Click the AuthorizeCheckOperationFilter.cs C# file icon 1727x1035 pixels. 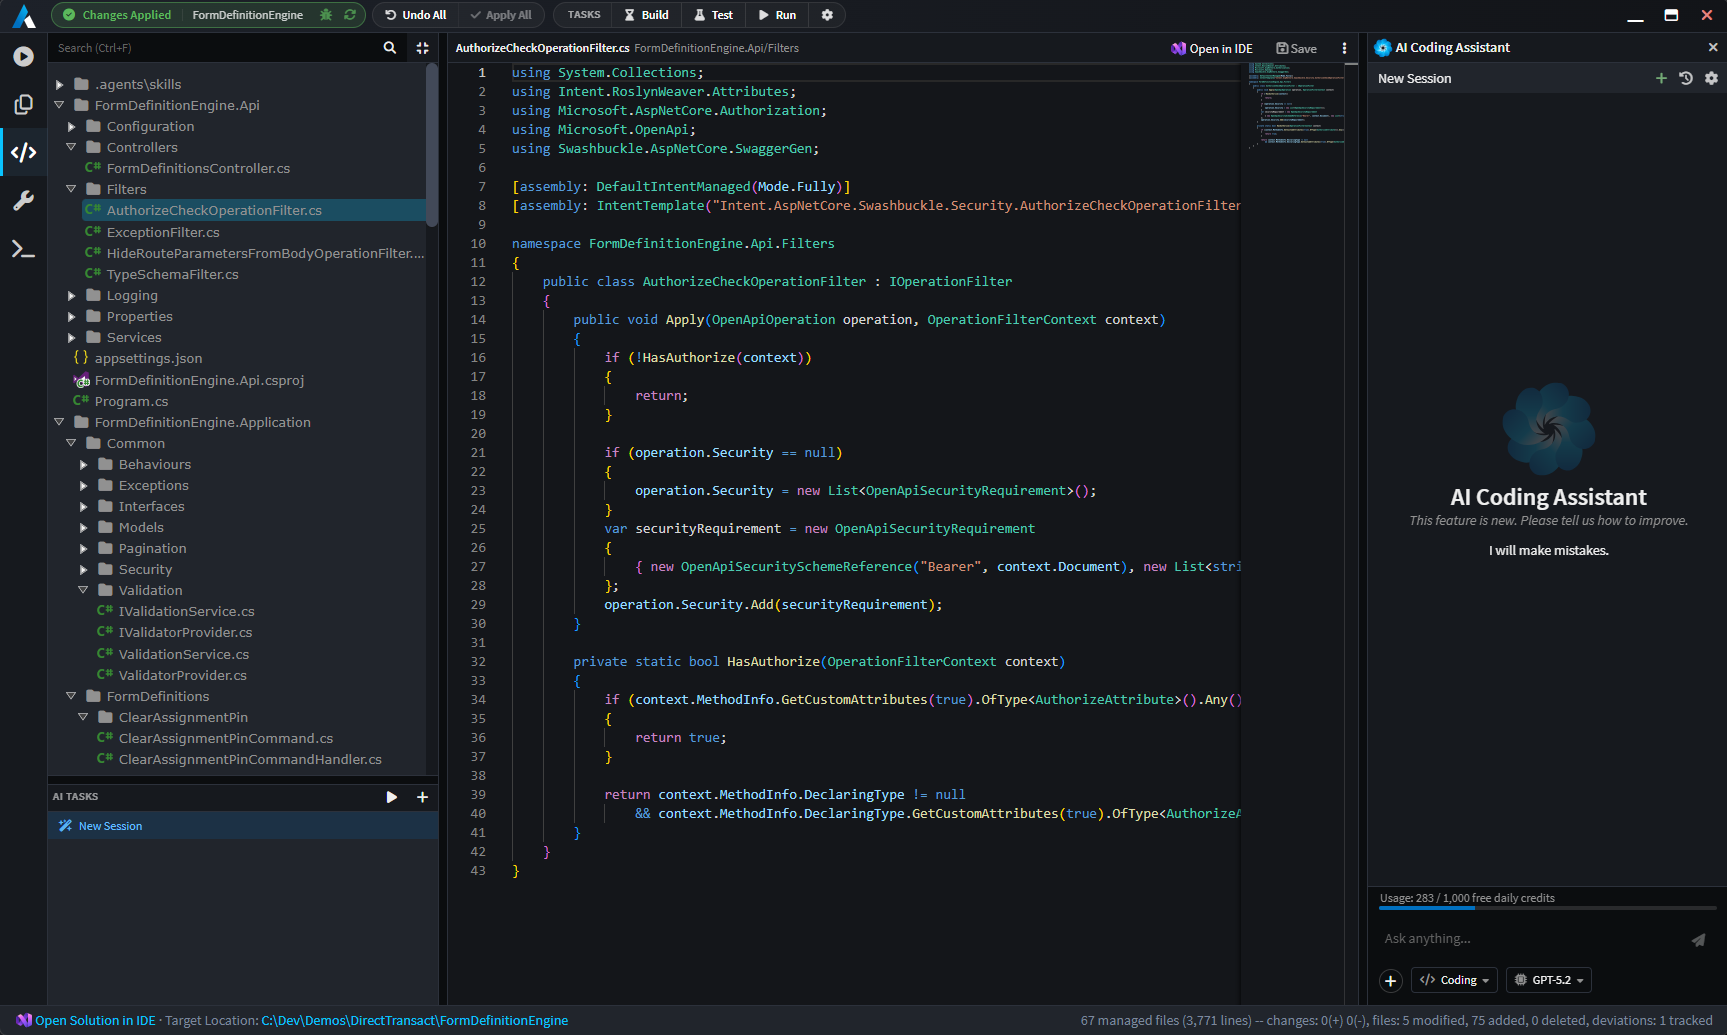93,210
